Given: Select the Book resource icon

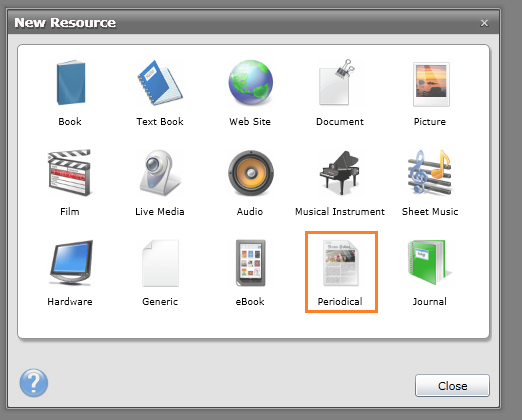Looking at the screenshot, I should 71,83.
